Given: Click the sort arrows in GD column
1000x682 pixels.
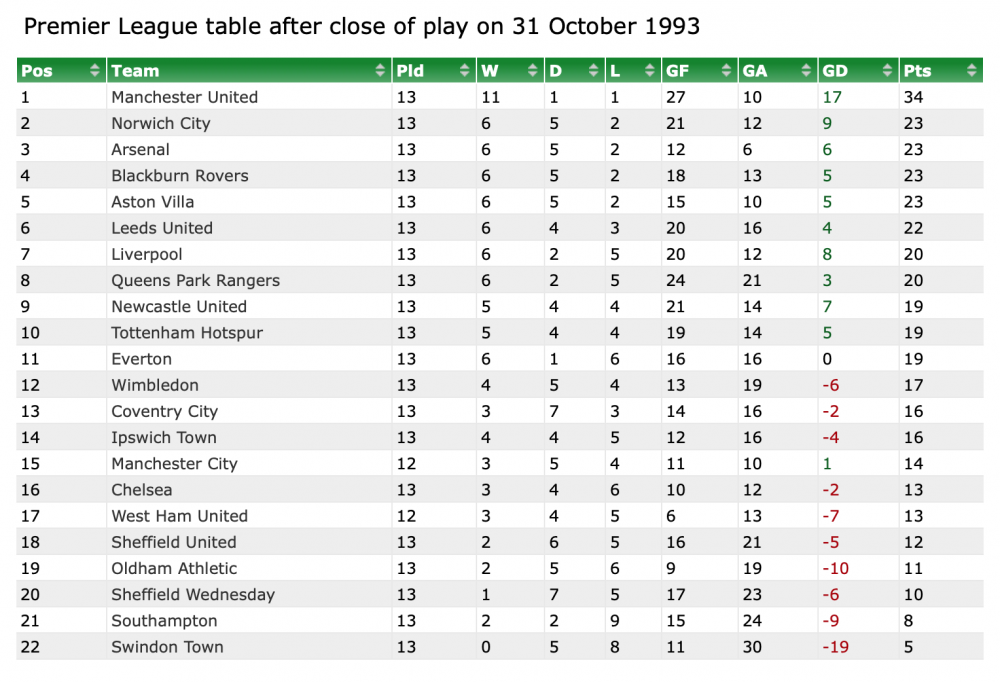Looking at the screenshot, I should tap(887, 71).
